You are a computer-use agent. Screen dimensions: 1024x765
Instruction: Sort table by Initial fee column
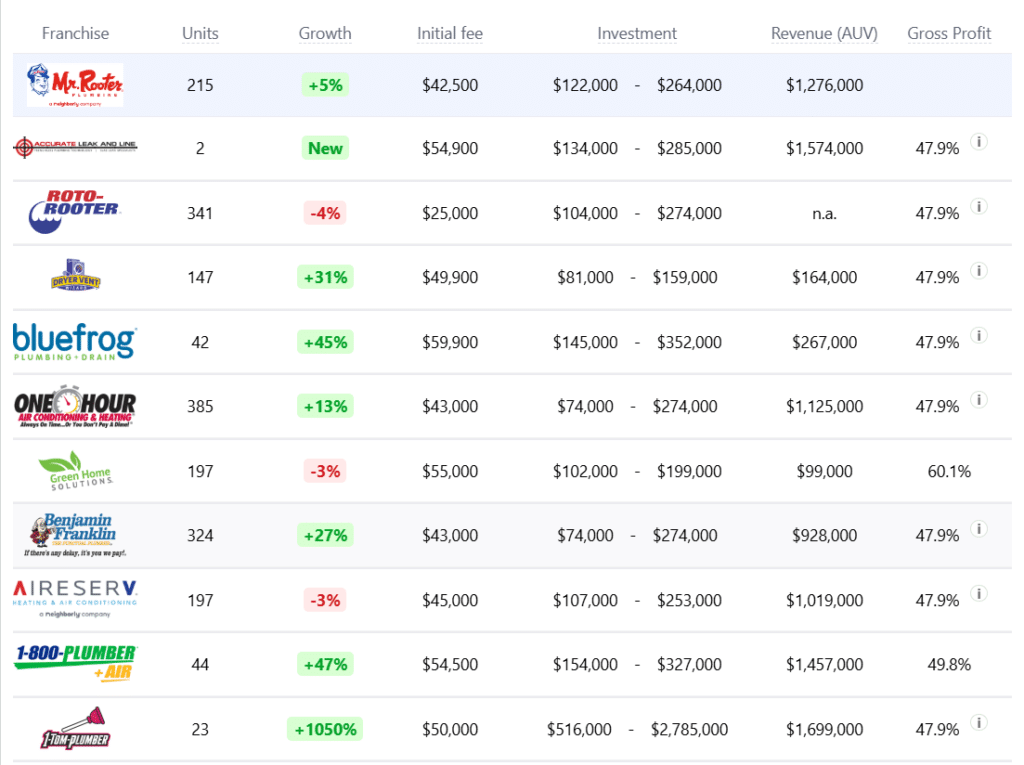point(450,33)
